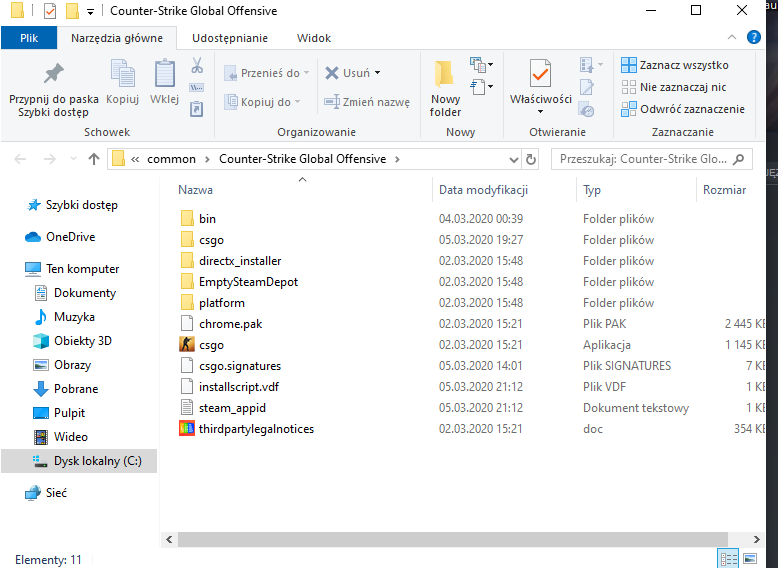Open the Quick Access Toolbar customize dropdown
The height and width of the screenshot is (568, 778).
point(90,11)
